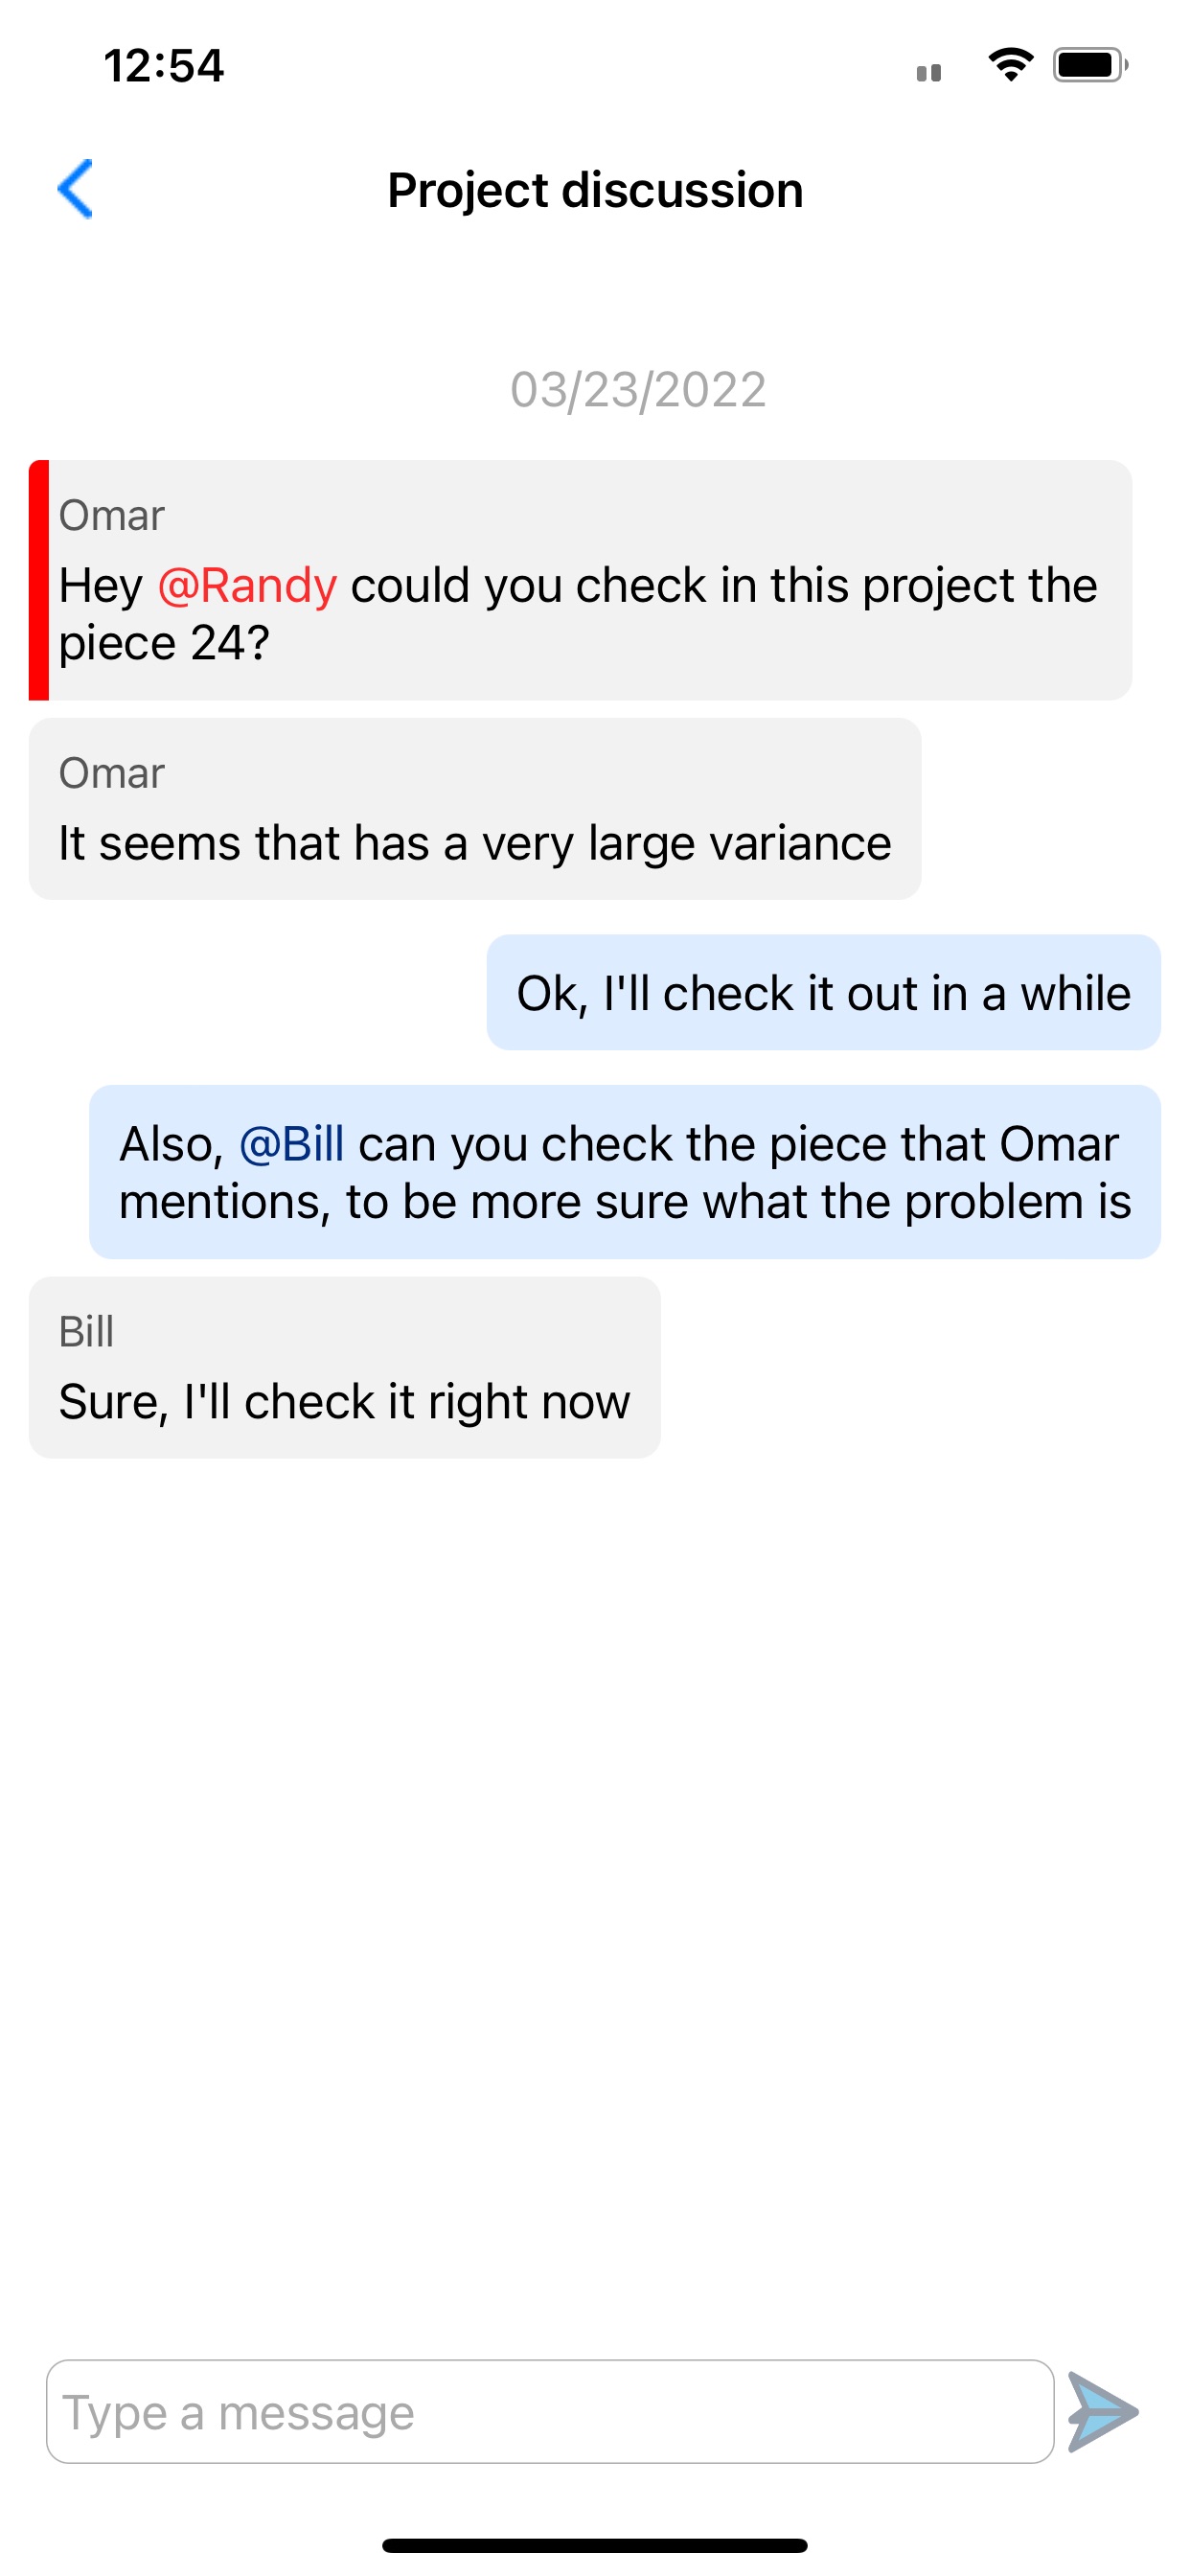
Task: Tap the send message arrow icon
Action: tap(1102, 2411)
